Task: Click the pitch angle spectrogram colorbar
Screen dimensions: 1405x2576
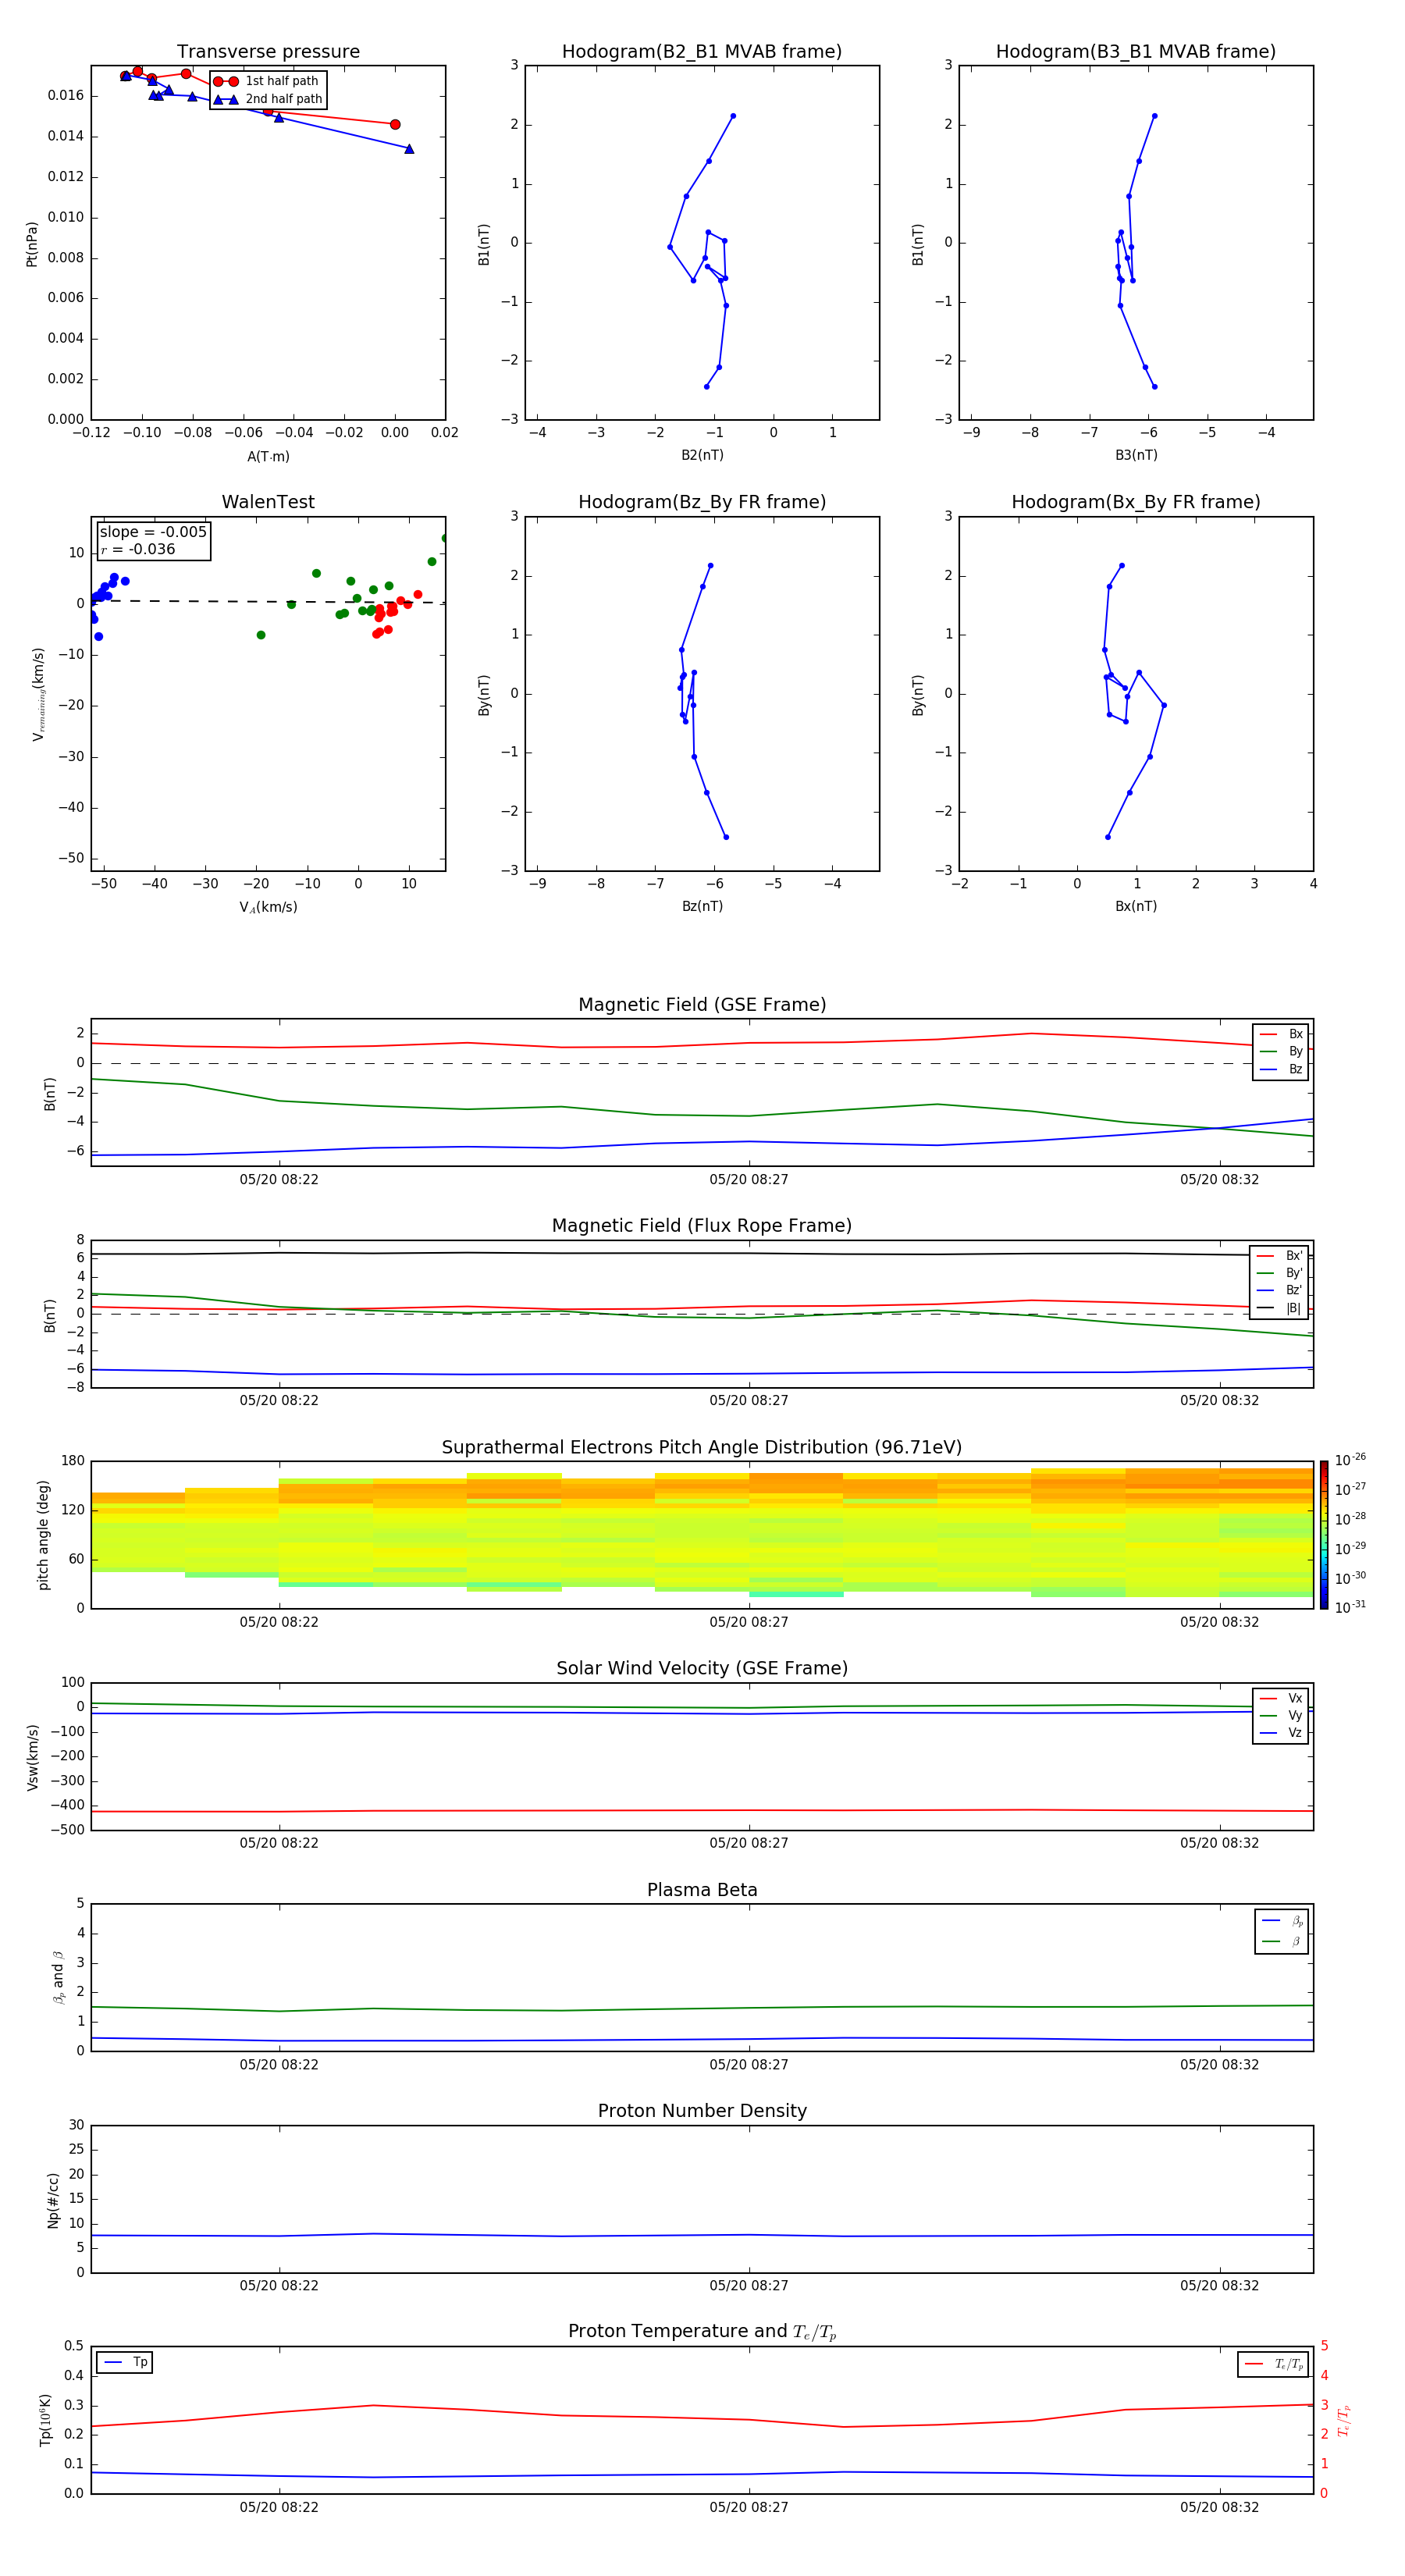Action: click(1324, 1535)
